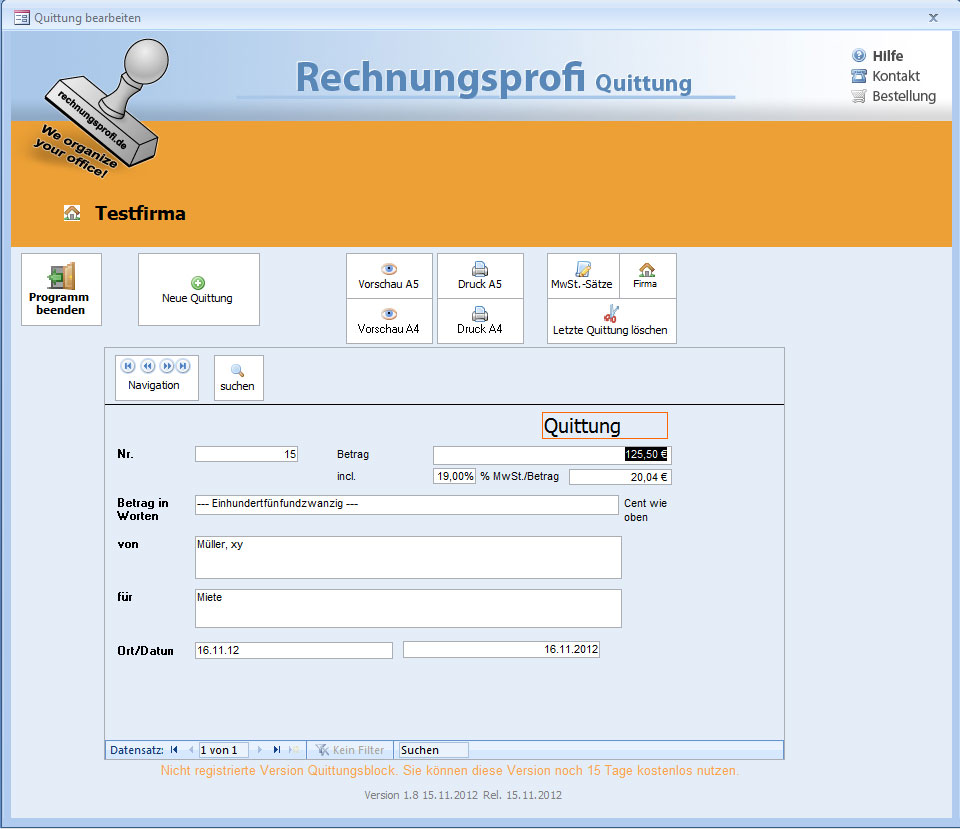Click the Betrag in Worten text field
Viewport: 960px width, 829px height.
coord(407,505)
